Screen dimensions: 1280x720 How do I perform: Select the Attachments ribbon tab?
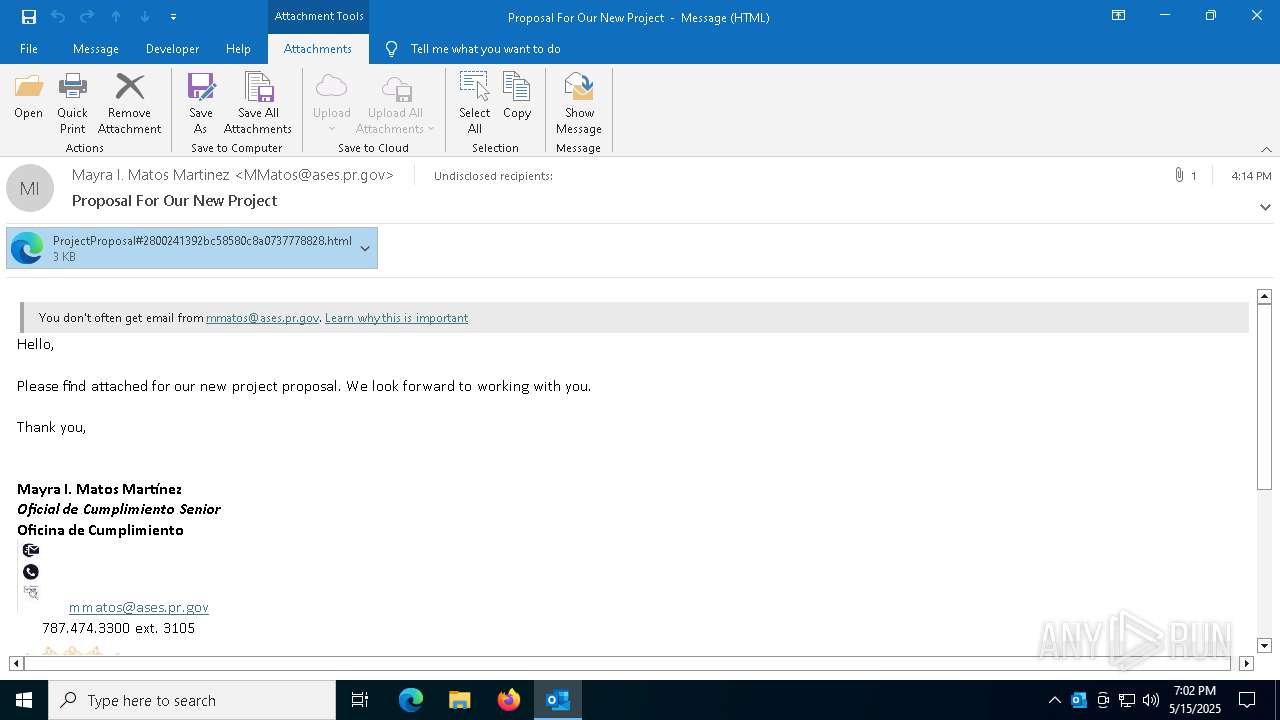pyautogui.click(x=318, y=49)
